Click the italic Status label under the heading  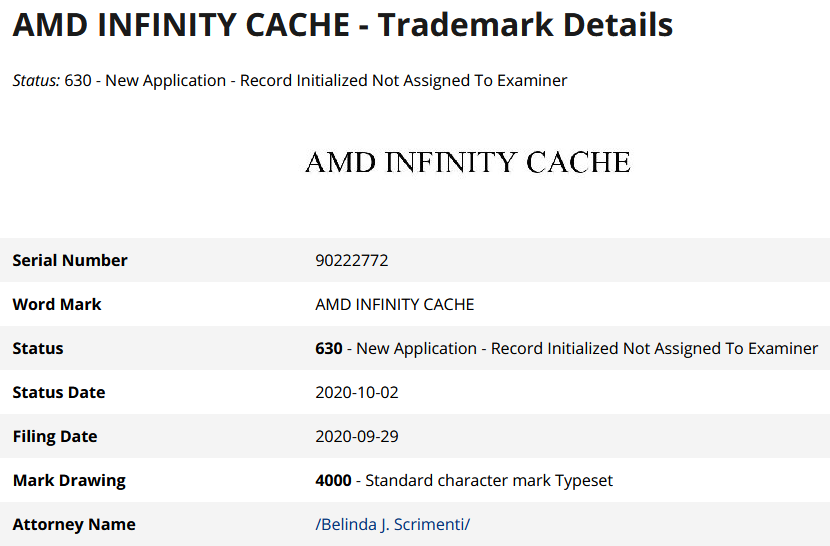pyautogui.click(x=36, y=80)
